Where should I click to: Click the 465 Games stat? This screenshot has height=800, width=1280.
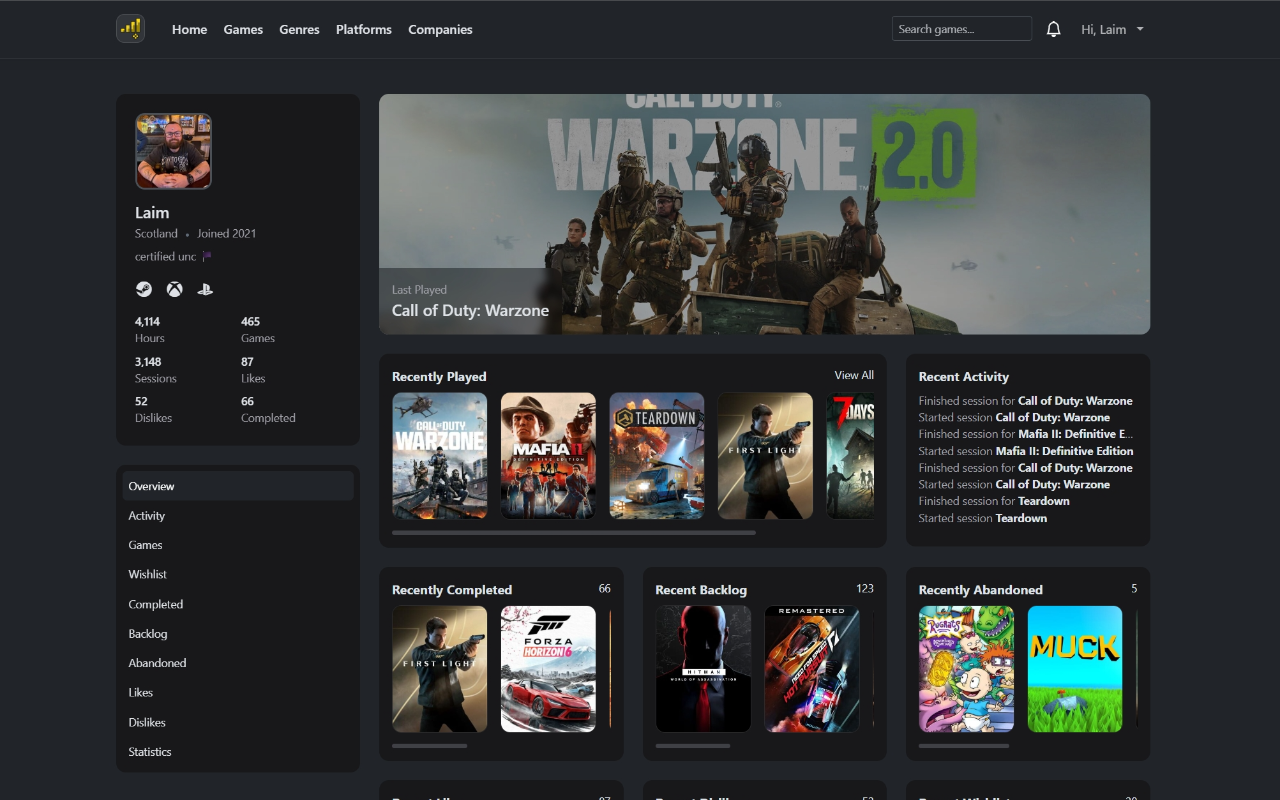(258, 330)
